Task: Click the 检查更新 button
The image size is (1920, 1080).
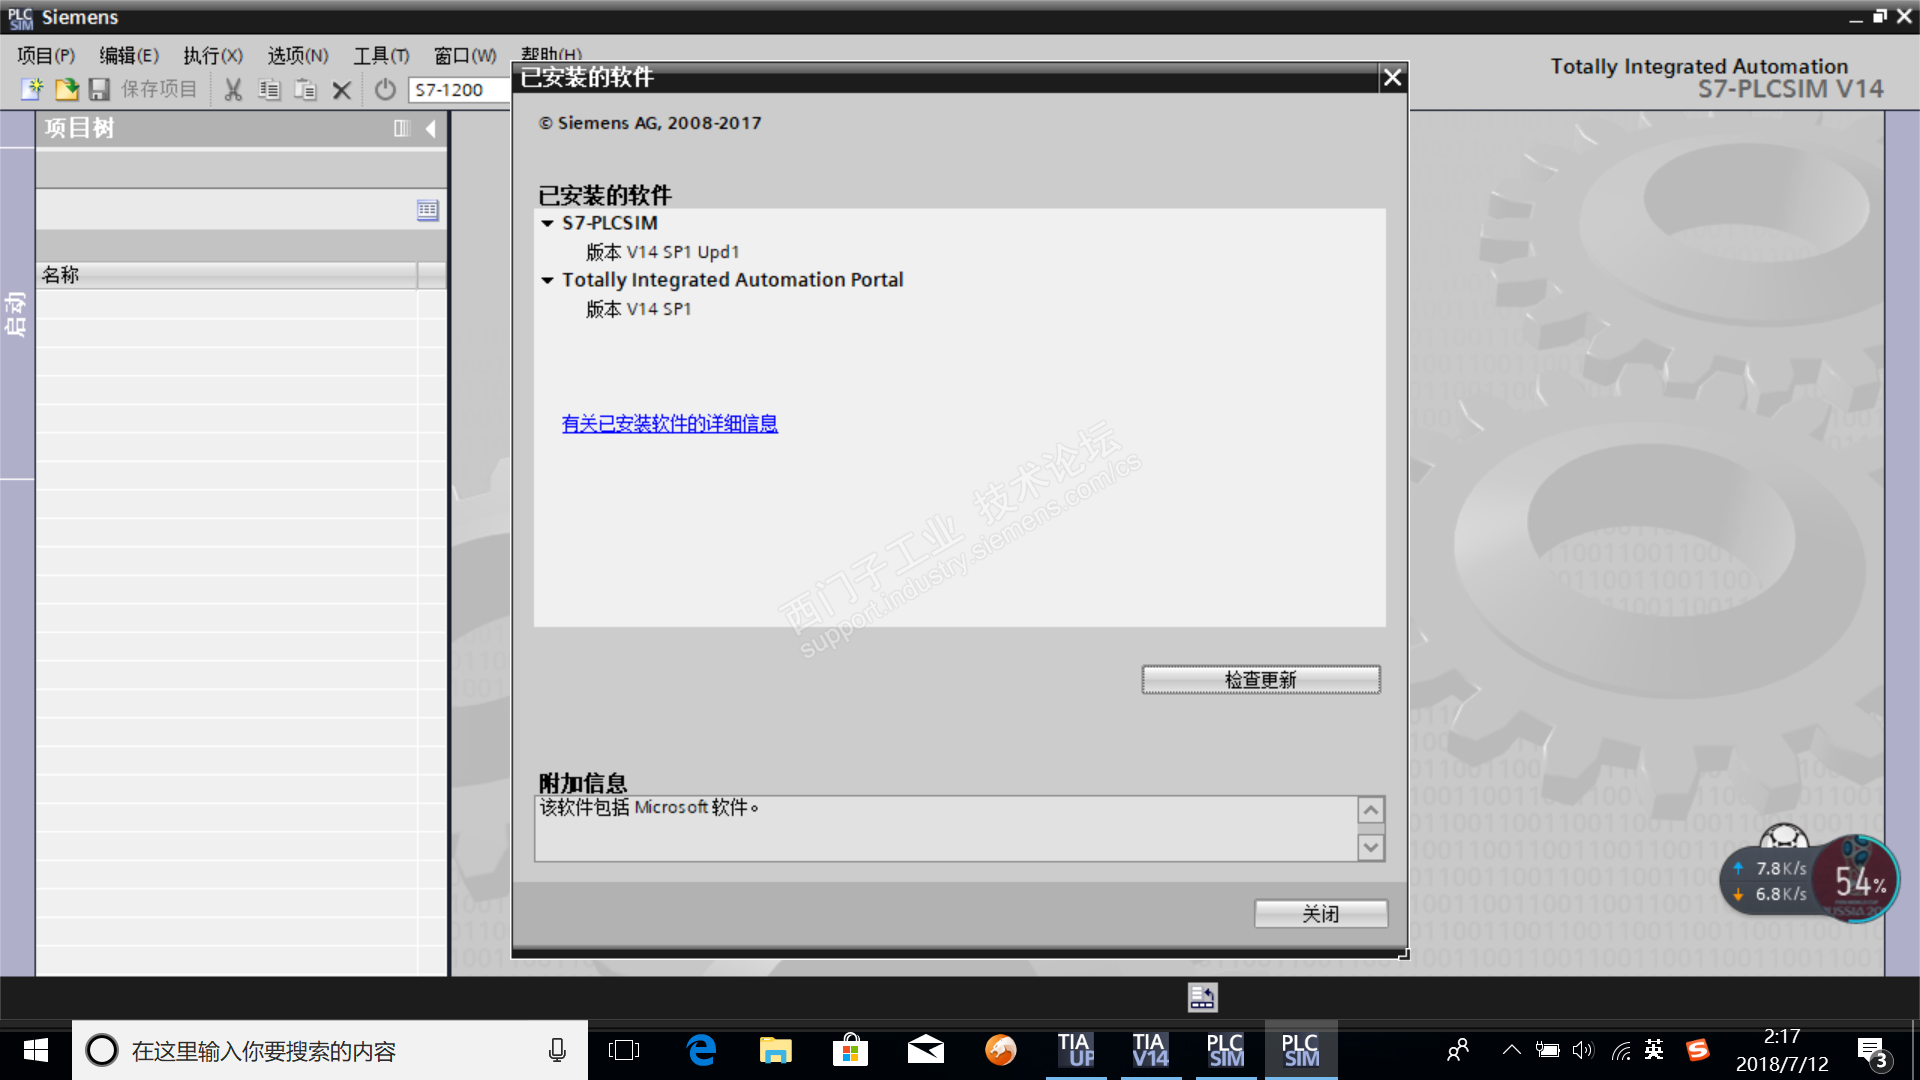Action: coord(1260,679)
